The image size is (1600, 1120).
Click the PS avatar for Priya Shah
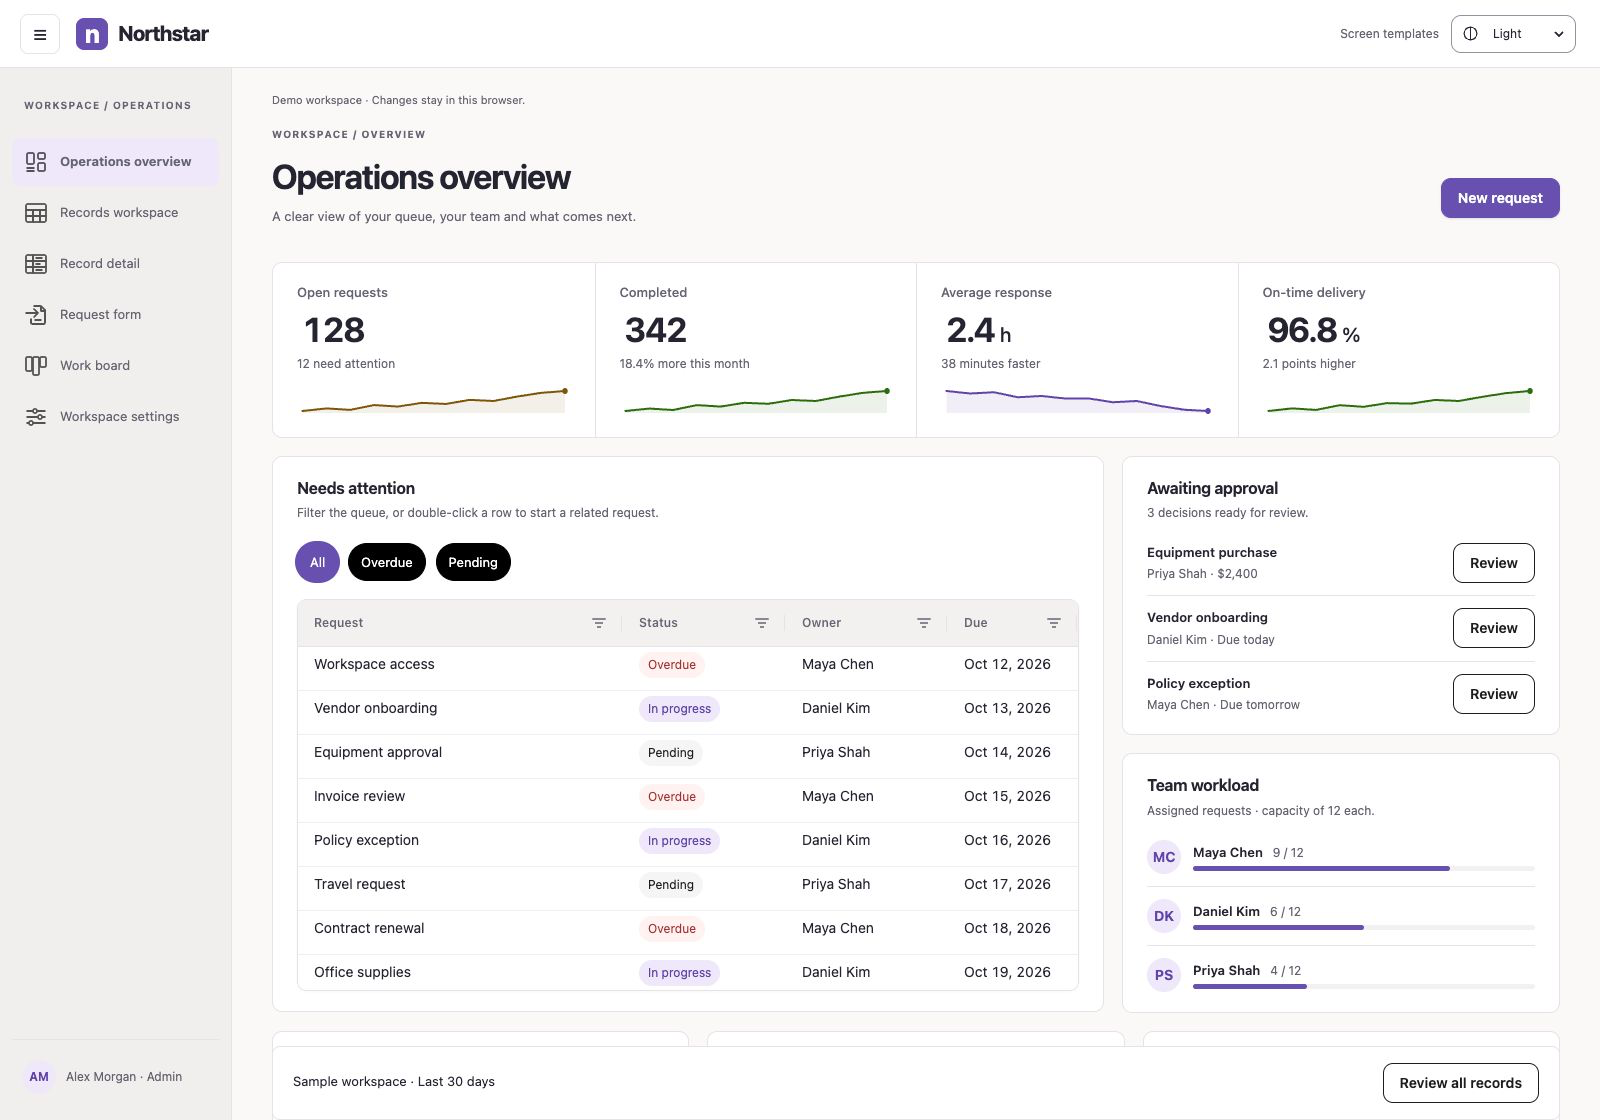pyautogui.click(x=1164, y=975)
